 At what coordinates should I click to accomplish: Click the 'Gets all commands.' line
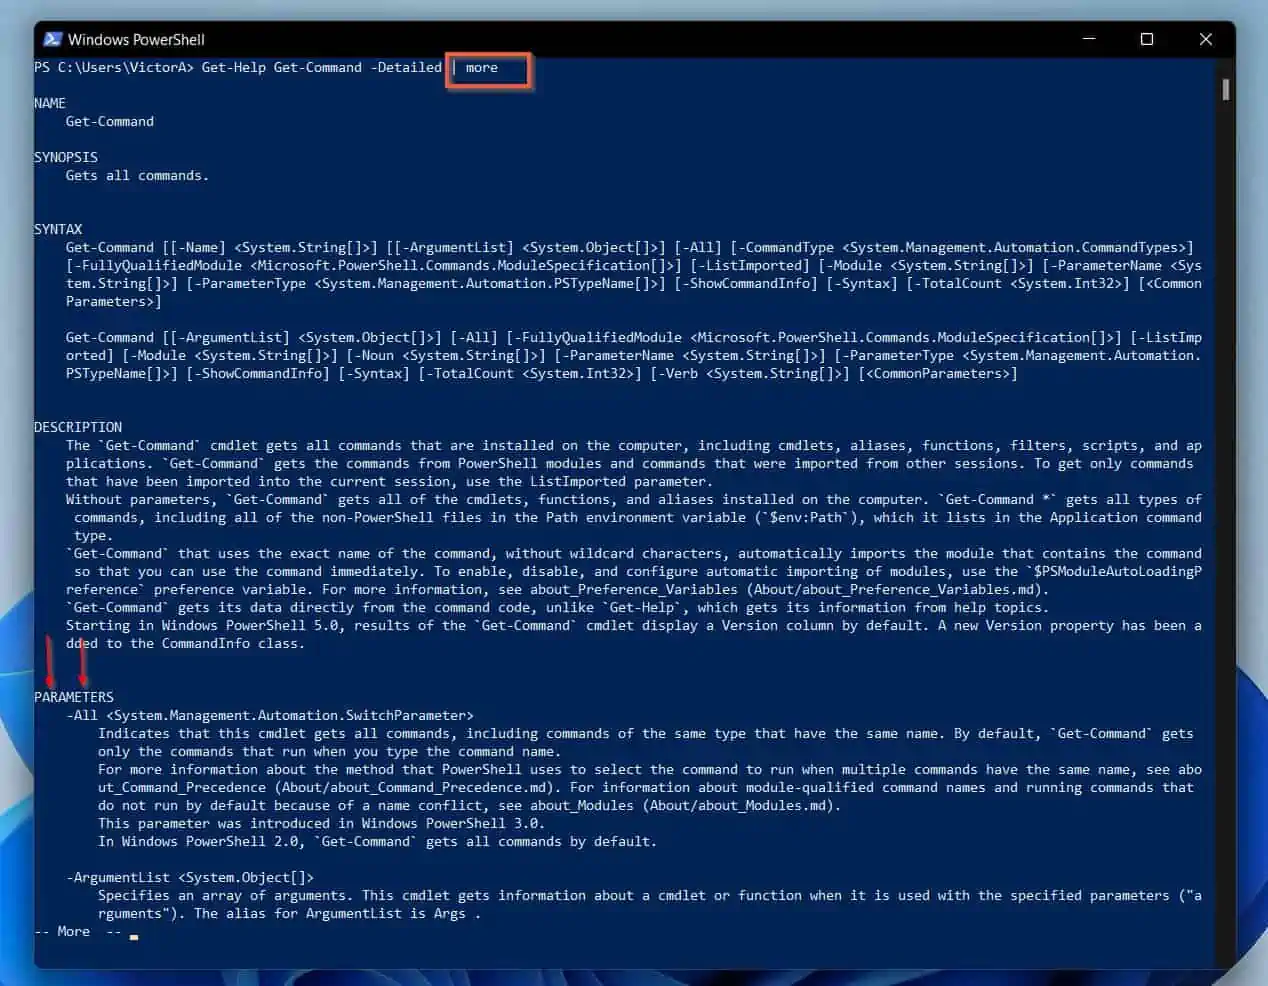[138, 175]
